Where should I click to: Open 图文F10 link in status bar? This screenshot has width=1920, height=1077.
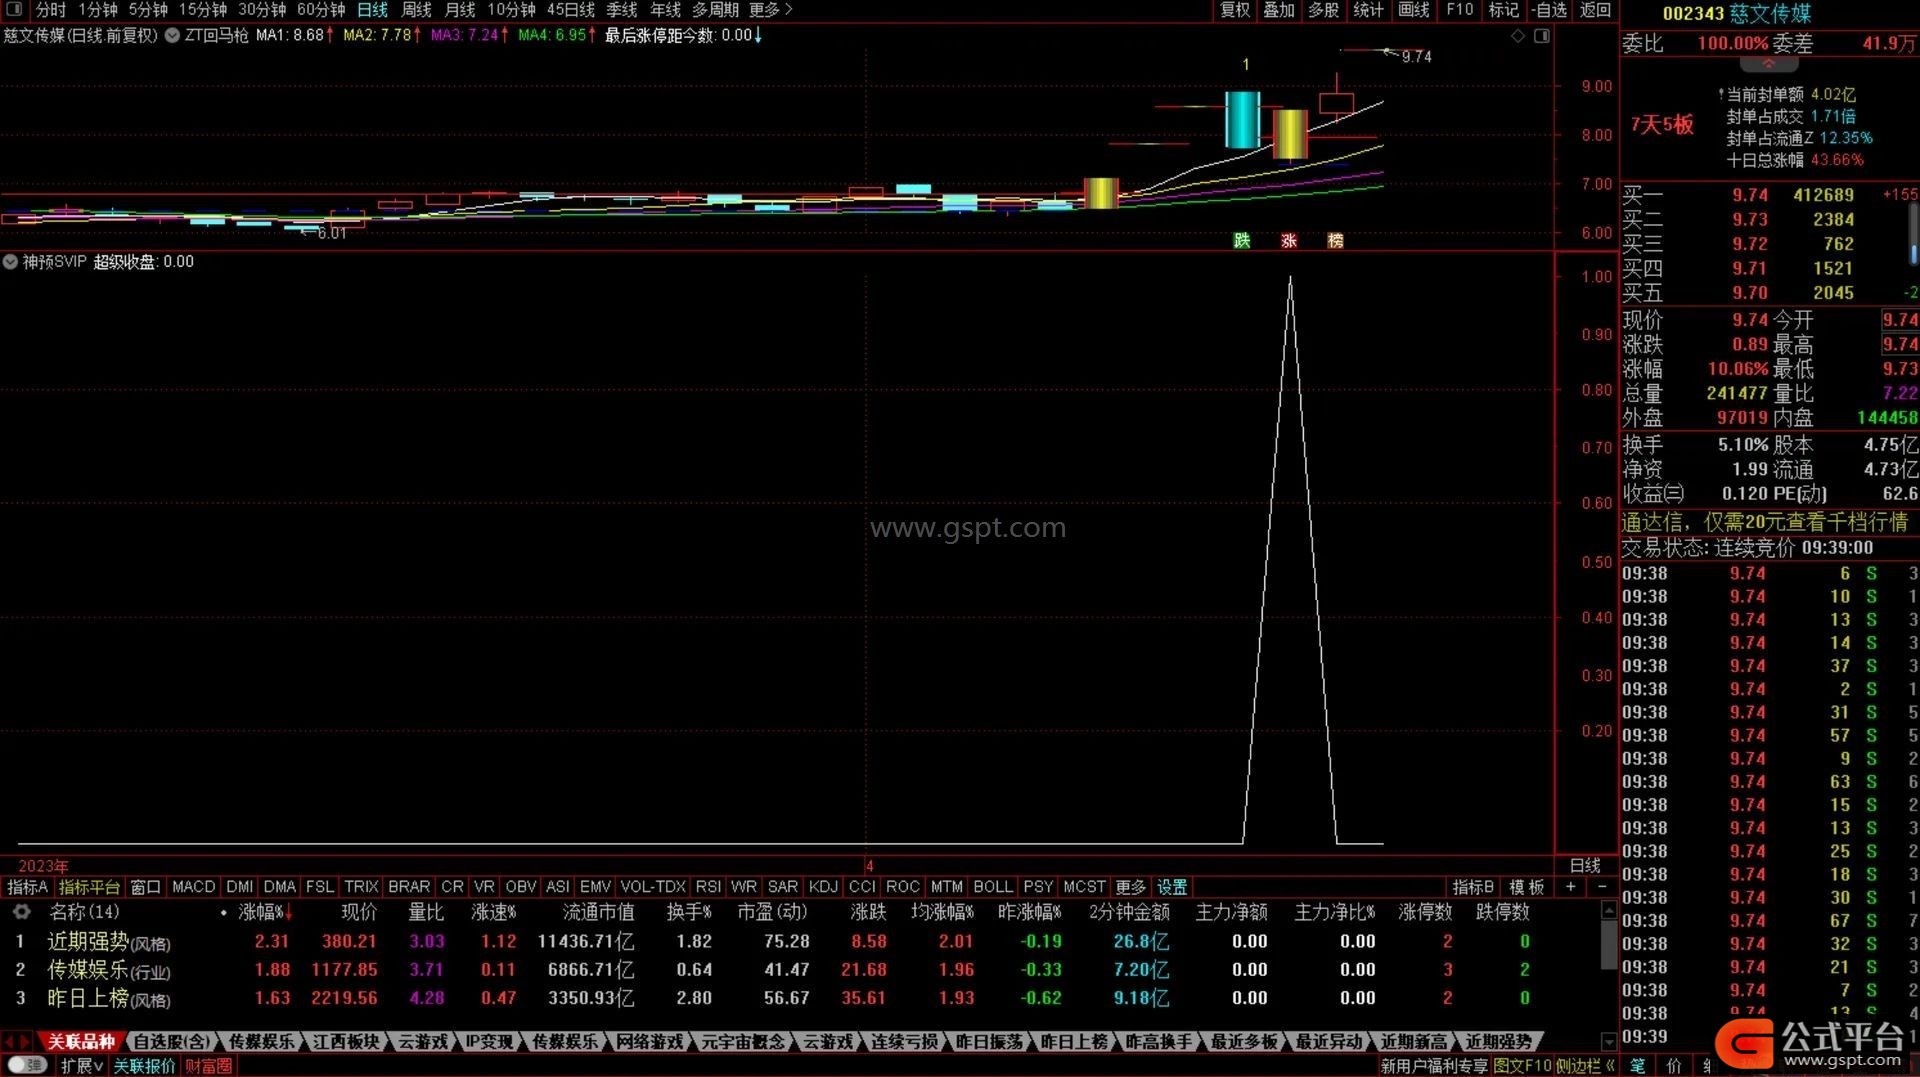(1522, 1066)
